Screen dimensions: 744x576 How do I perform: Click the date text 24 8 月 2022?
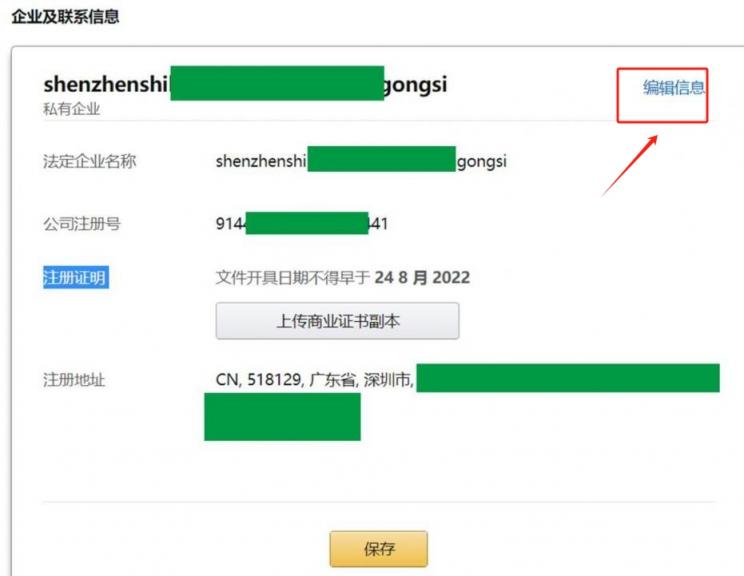tap(422, 278)
